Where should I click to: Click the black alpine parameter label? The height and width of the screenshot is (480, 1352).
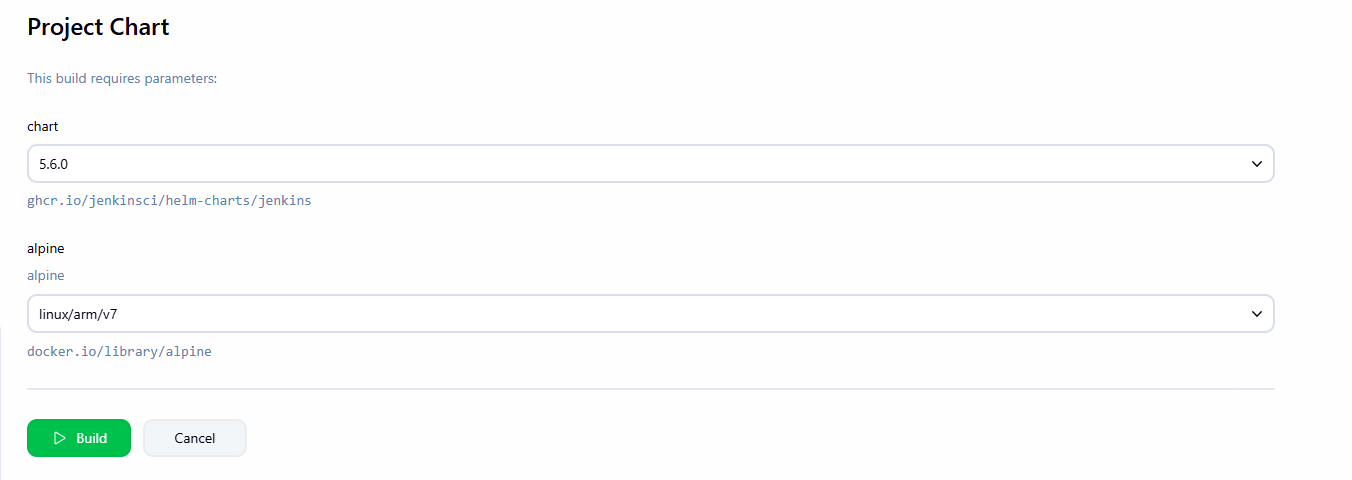pos(46,248)
